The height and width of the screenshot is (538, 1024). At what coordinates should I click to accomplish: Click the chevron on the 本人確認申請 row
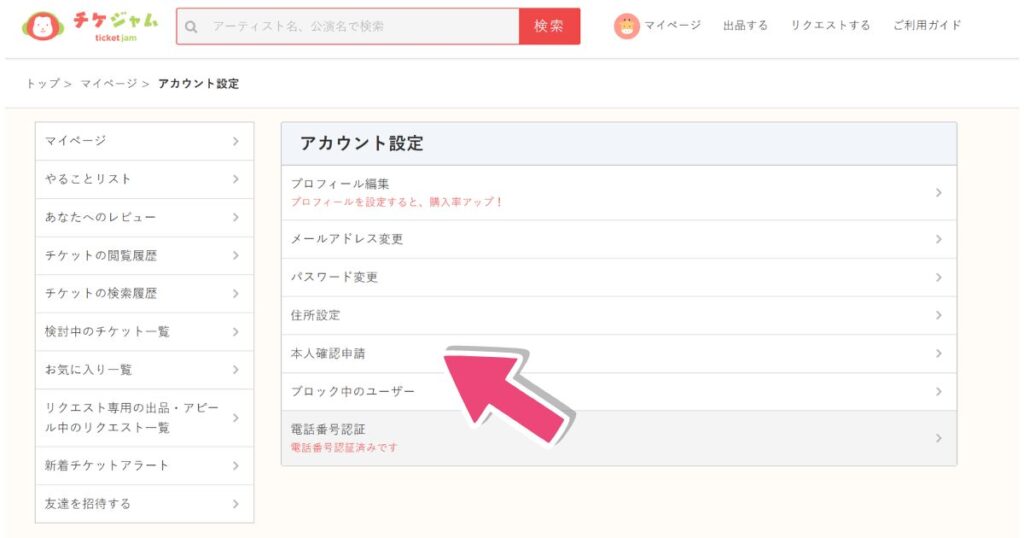click(x=938, y=354)
